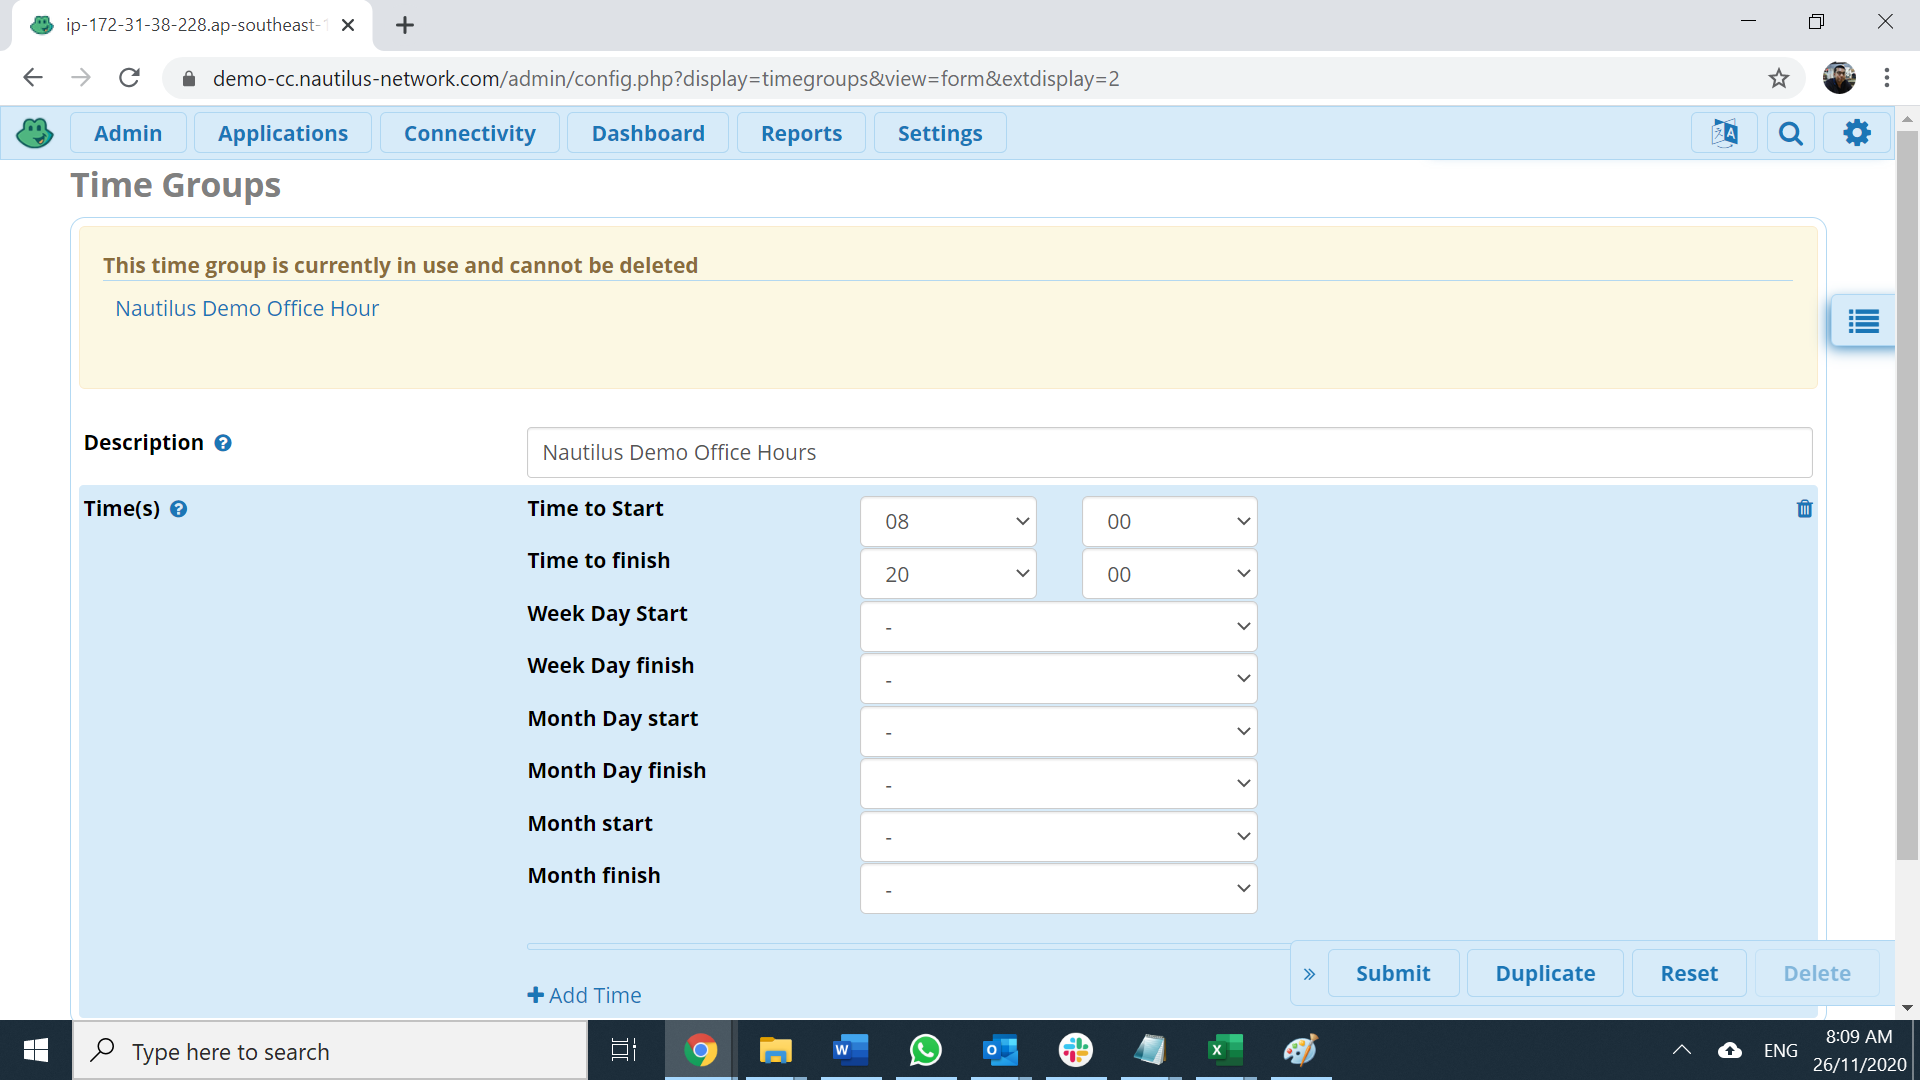Screen dimensions: 1920x1080
Task: Open Excel from taskbar
Action: point(1225,1050)
